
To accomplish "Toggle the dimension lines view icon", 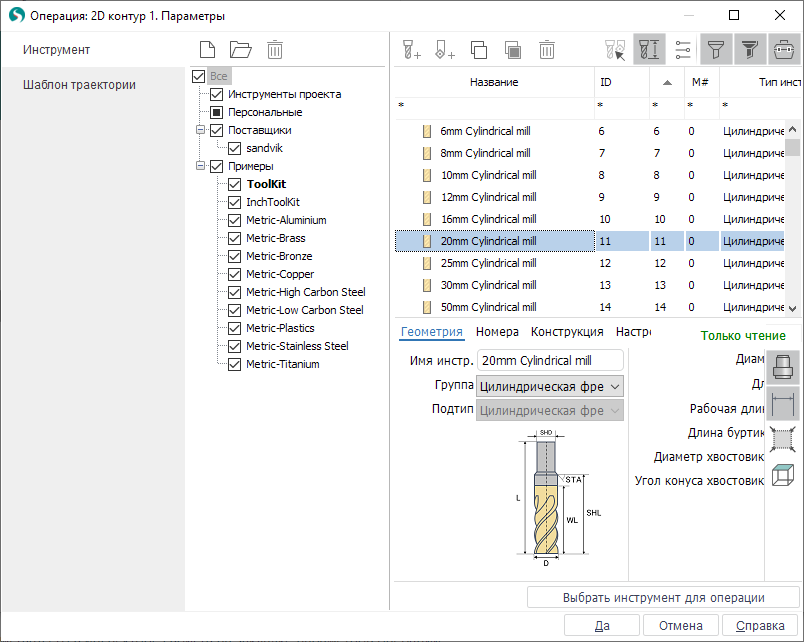I will [783, 404].
